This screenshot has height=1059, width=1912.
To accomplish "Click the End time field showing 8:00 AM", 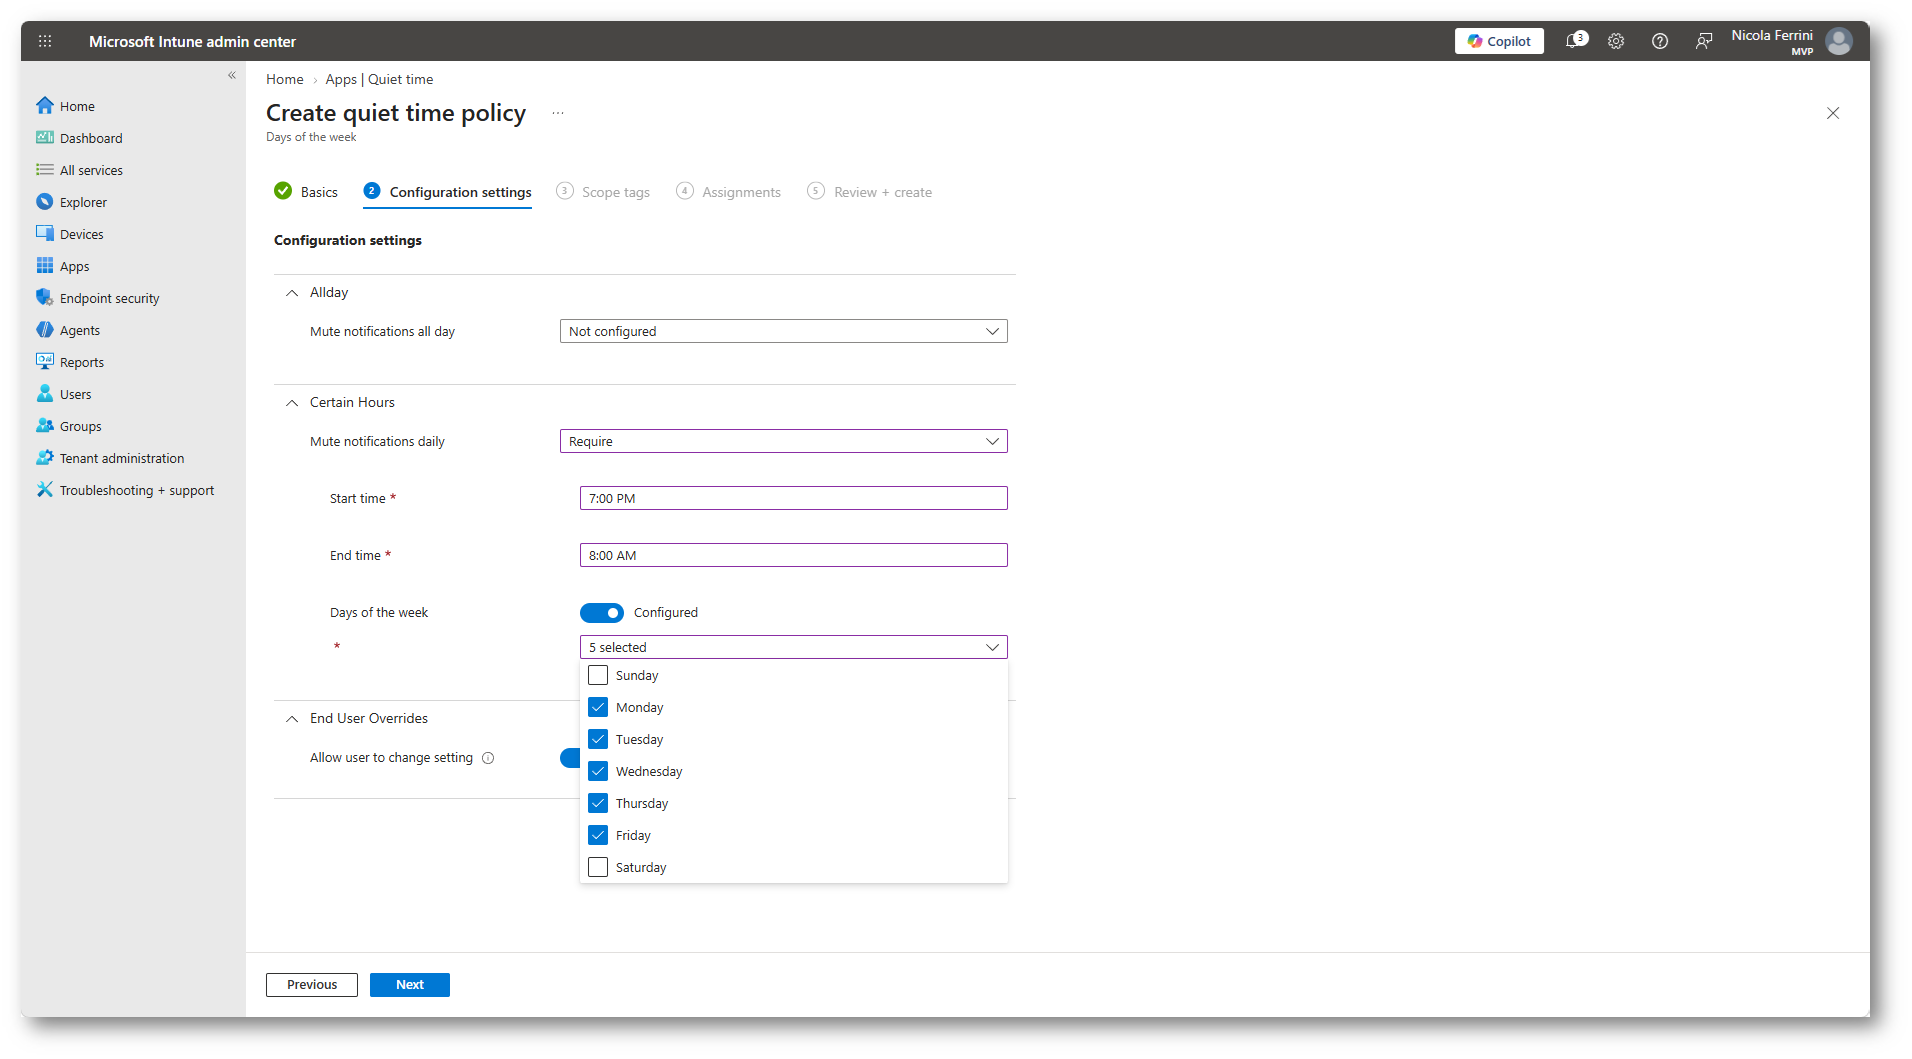I will (794, 555).
